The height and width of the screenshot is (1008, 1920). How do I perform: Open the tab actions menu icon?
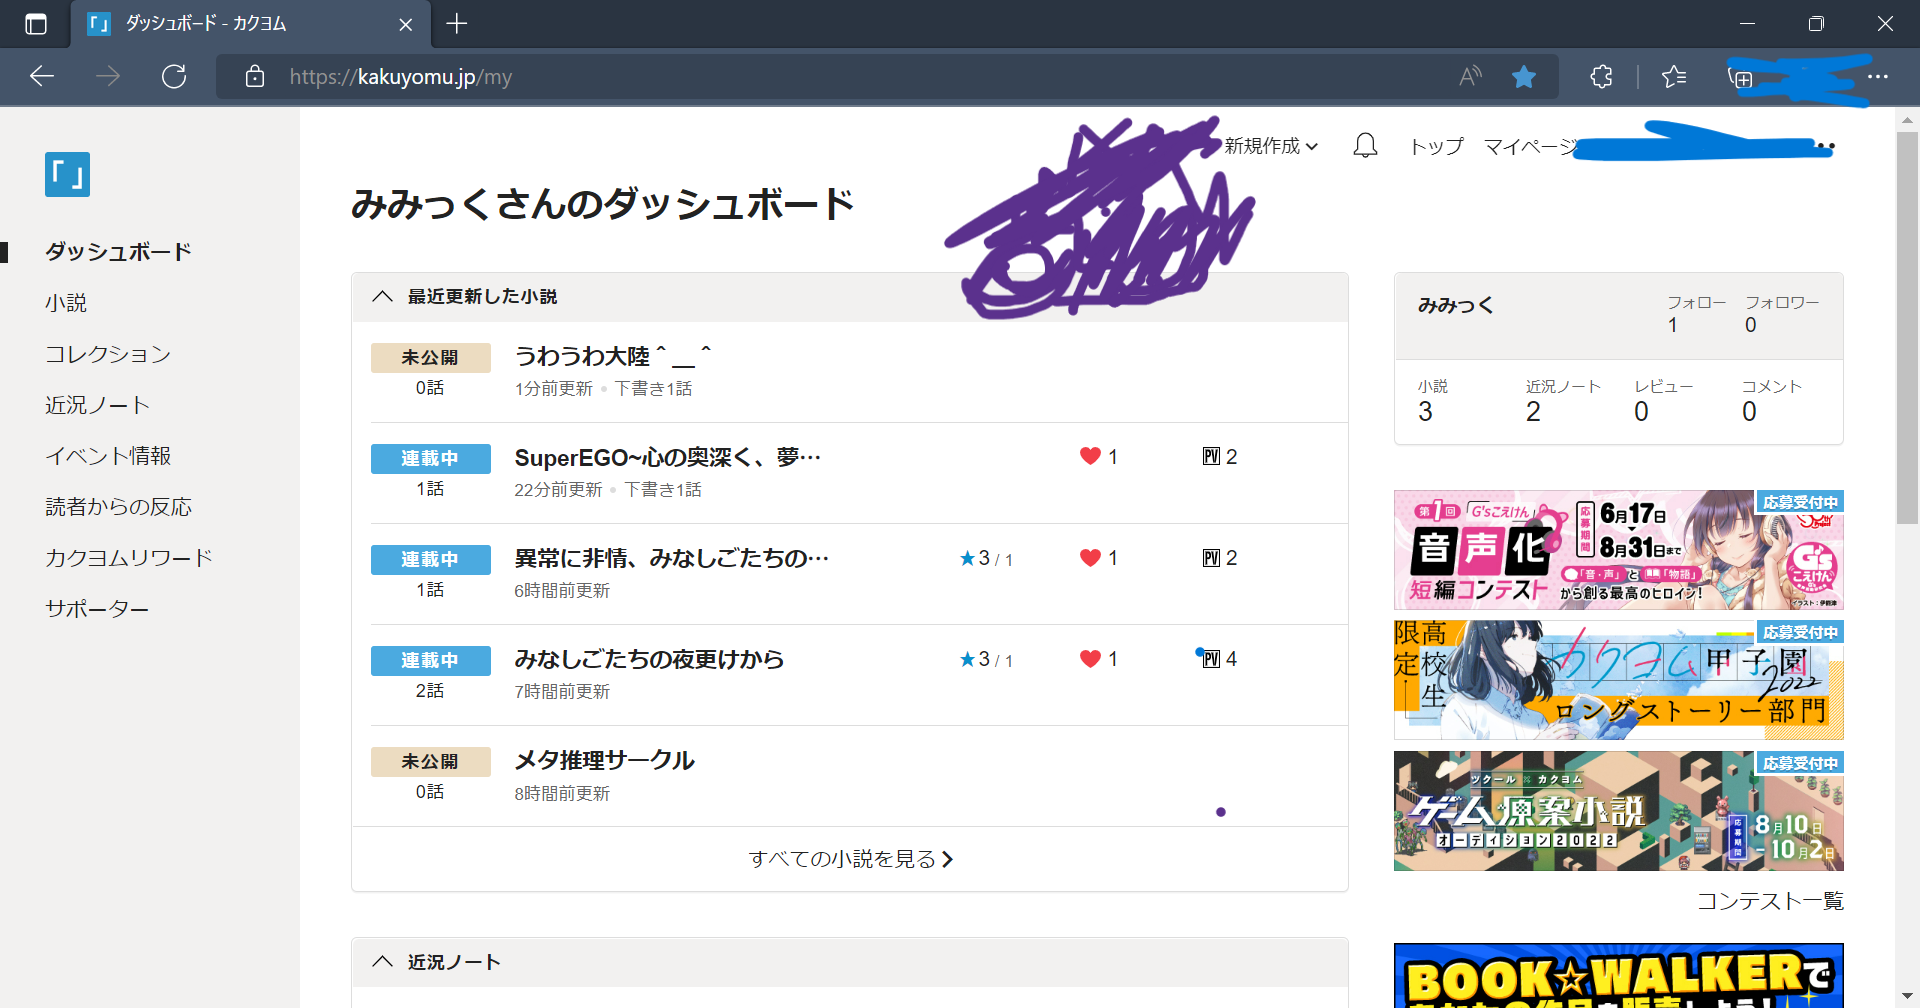36,24
